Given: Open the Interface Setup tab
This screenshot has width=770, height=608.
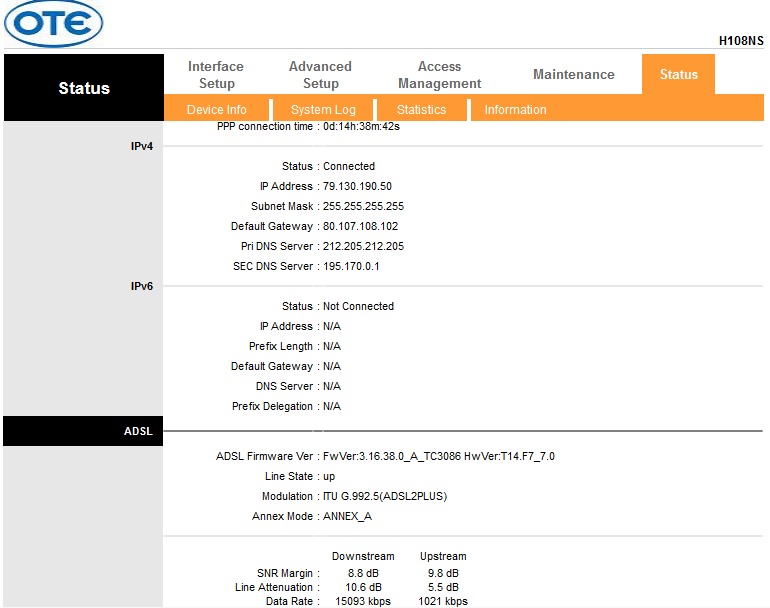Looking at the screenshot, I should (x=216, y=75).
